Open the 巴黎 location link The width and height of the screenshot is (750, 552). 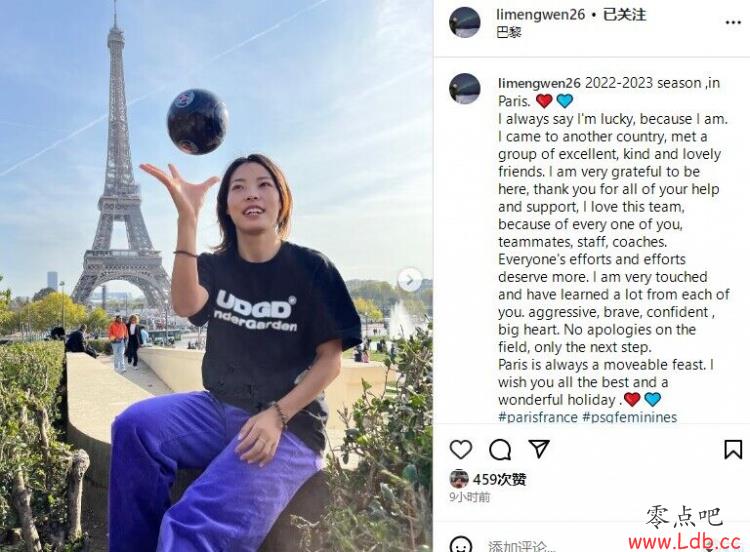(x=508, y=32)
